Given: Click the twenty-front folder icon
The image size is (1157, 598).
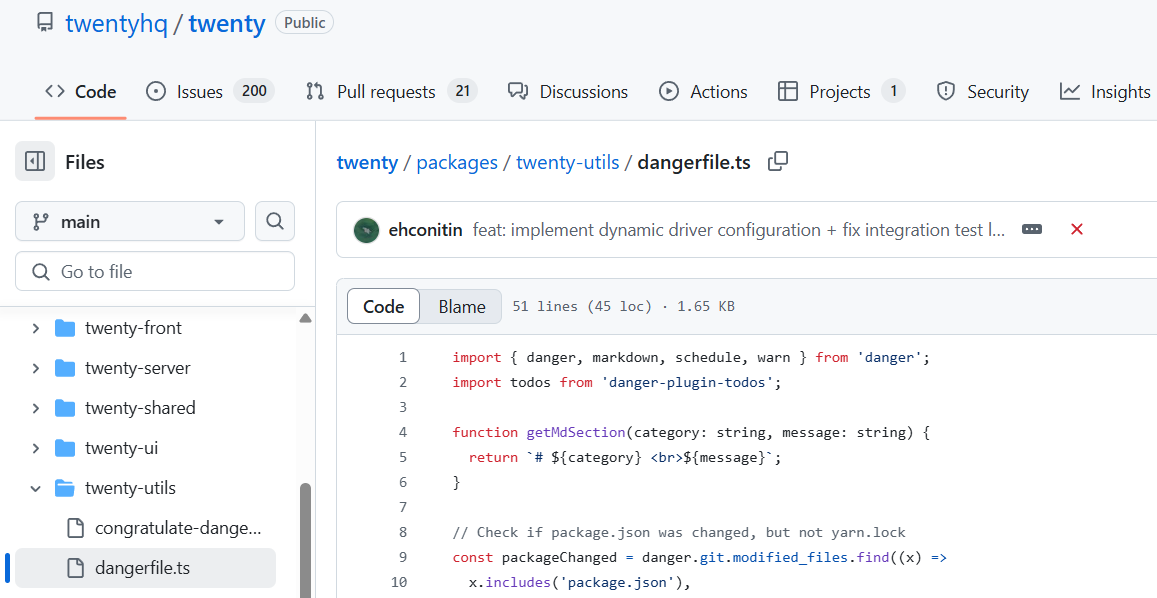Looking at the screenshot, I should (65, 328).
